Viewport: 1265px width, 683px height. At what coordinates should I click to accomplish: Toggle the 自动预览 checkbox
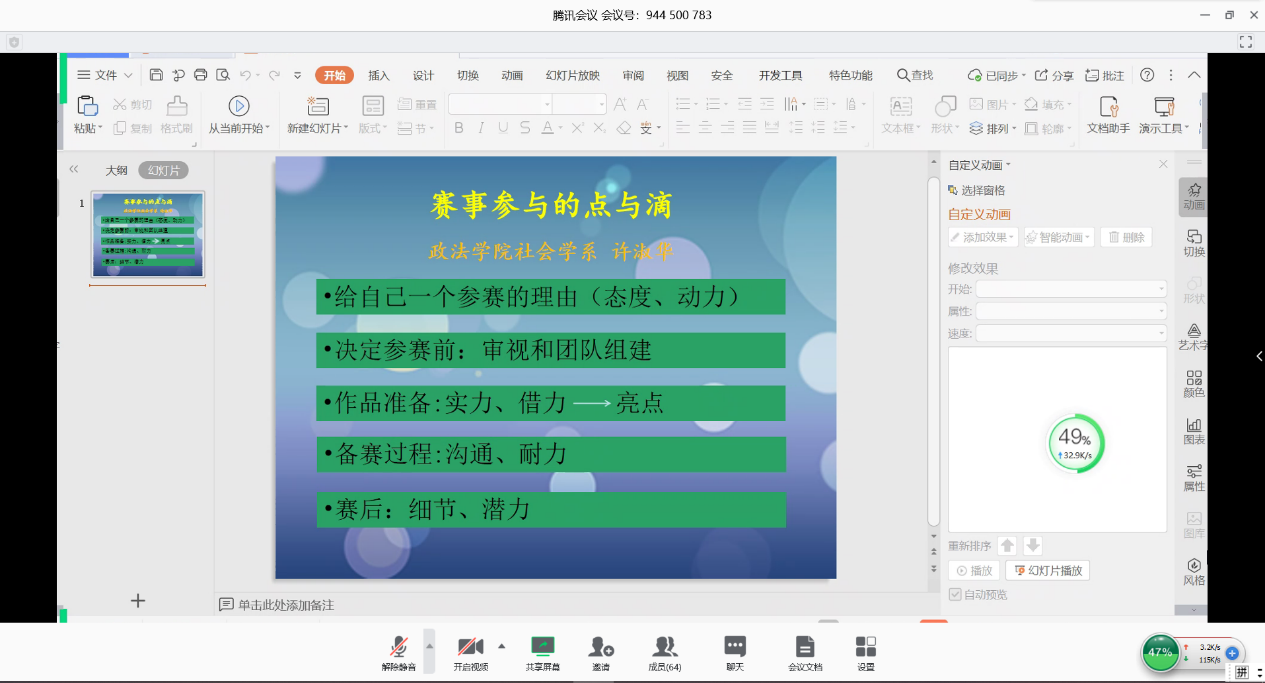[x=955, y=595]
